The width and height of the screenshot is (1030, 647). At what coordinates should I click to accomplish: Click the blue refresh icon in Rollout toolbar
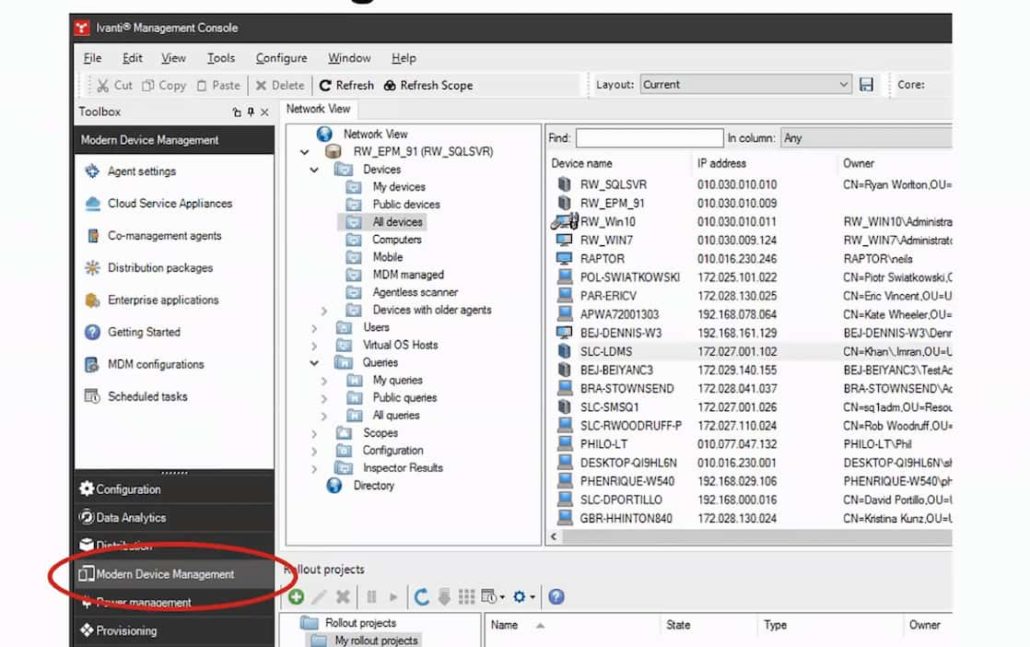(x=422, y=596)
